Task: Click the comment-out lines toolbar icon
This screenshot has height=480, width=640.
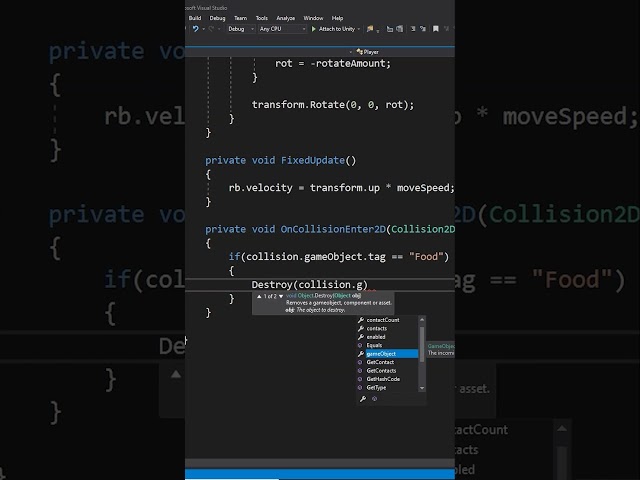Action: [x=413, y=29]
